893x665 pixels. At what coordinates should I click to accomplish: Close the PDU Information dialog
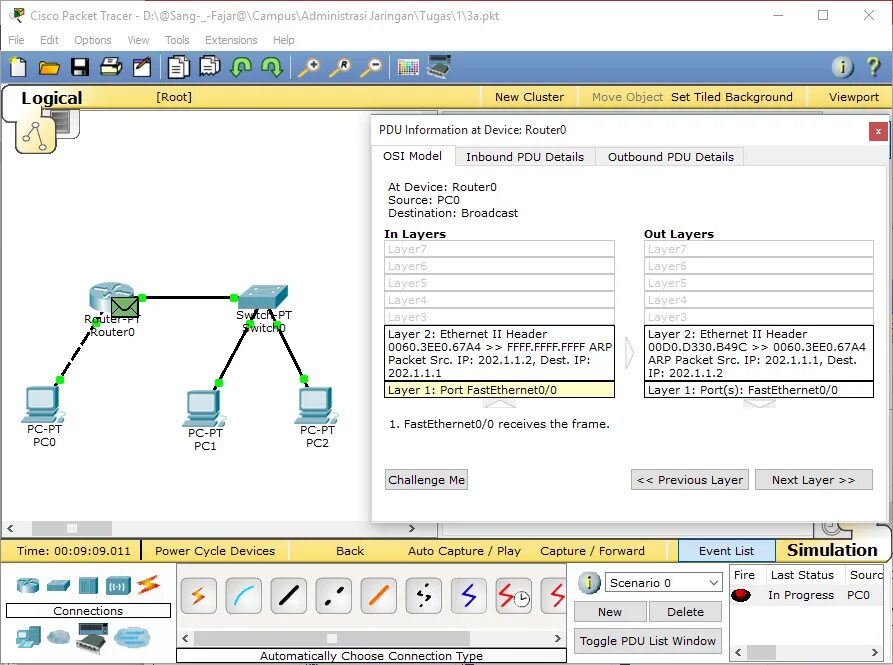click(878, 132)
